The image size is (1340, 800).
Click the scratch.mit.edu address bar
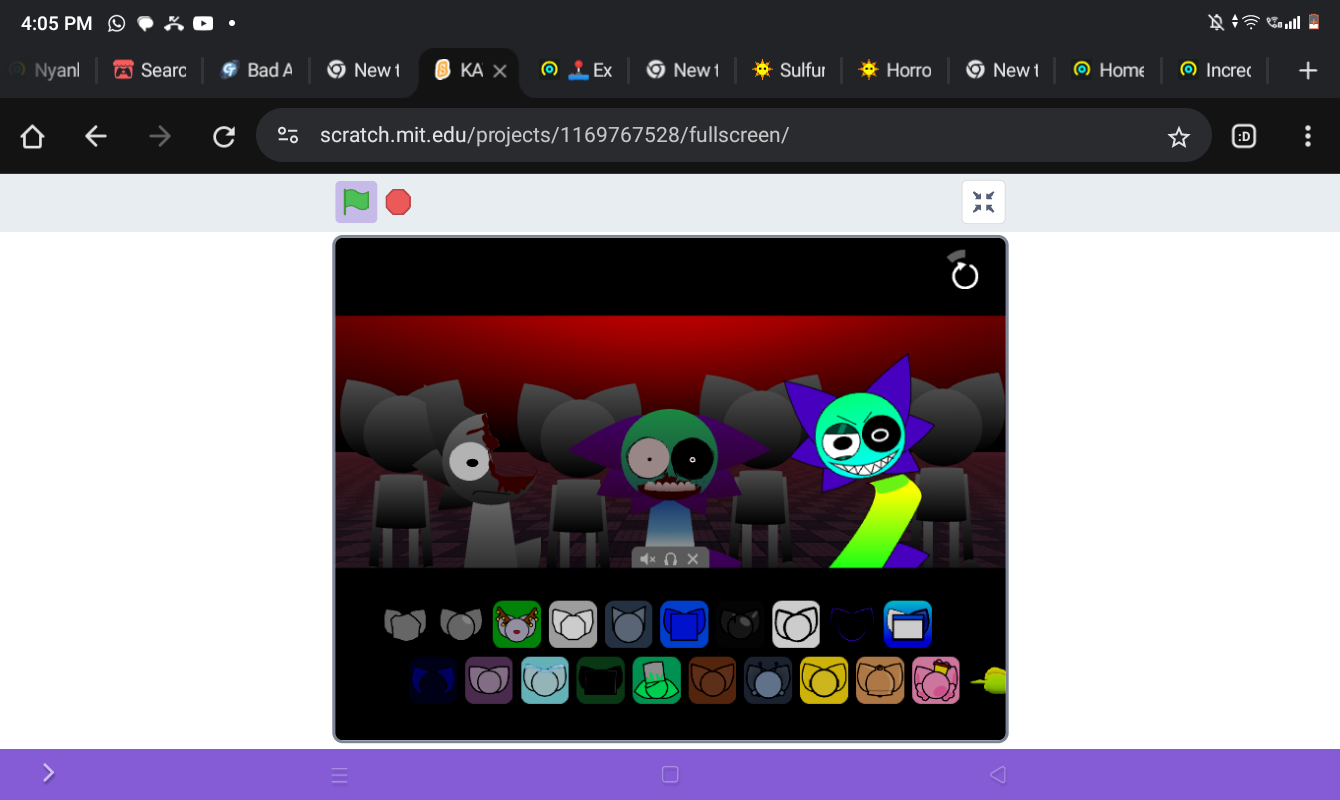(x=734, y=135)
